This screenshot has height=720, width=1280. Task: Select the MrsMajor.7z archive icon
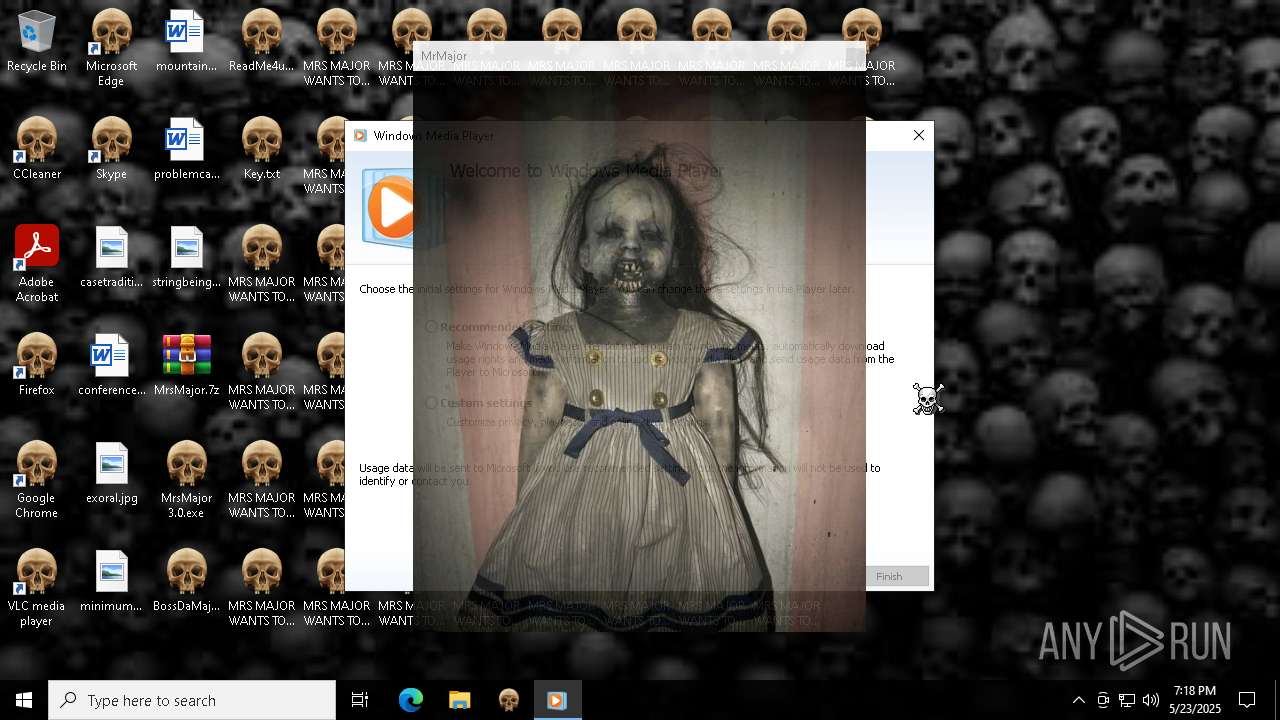click(x=186, y=366)
